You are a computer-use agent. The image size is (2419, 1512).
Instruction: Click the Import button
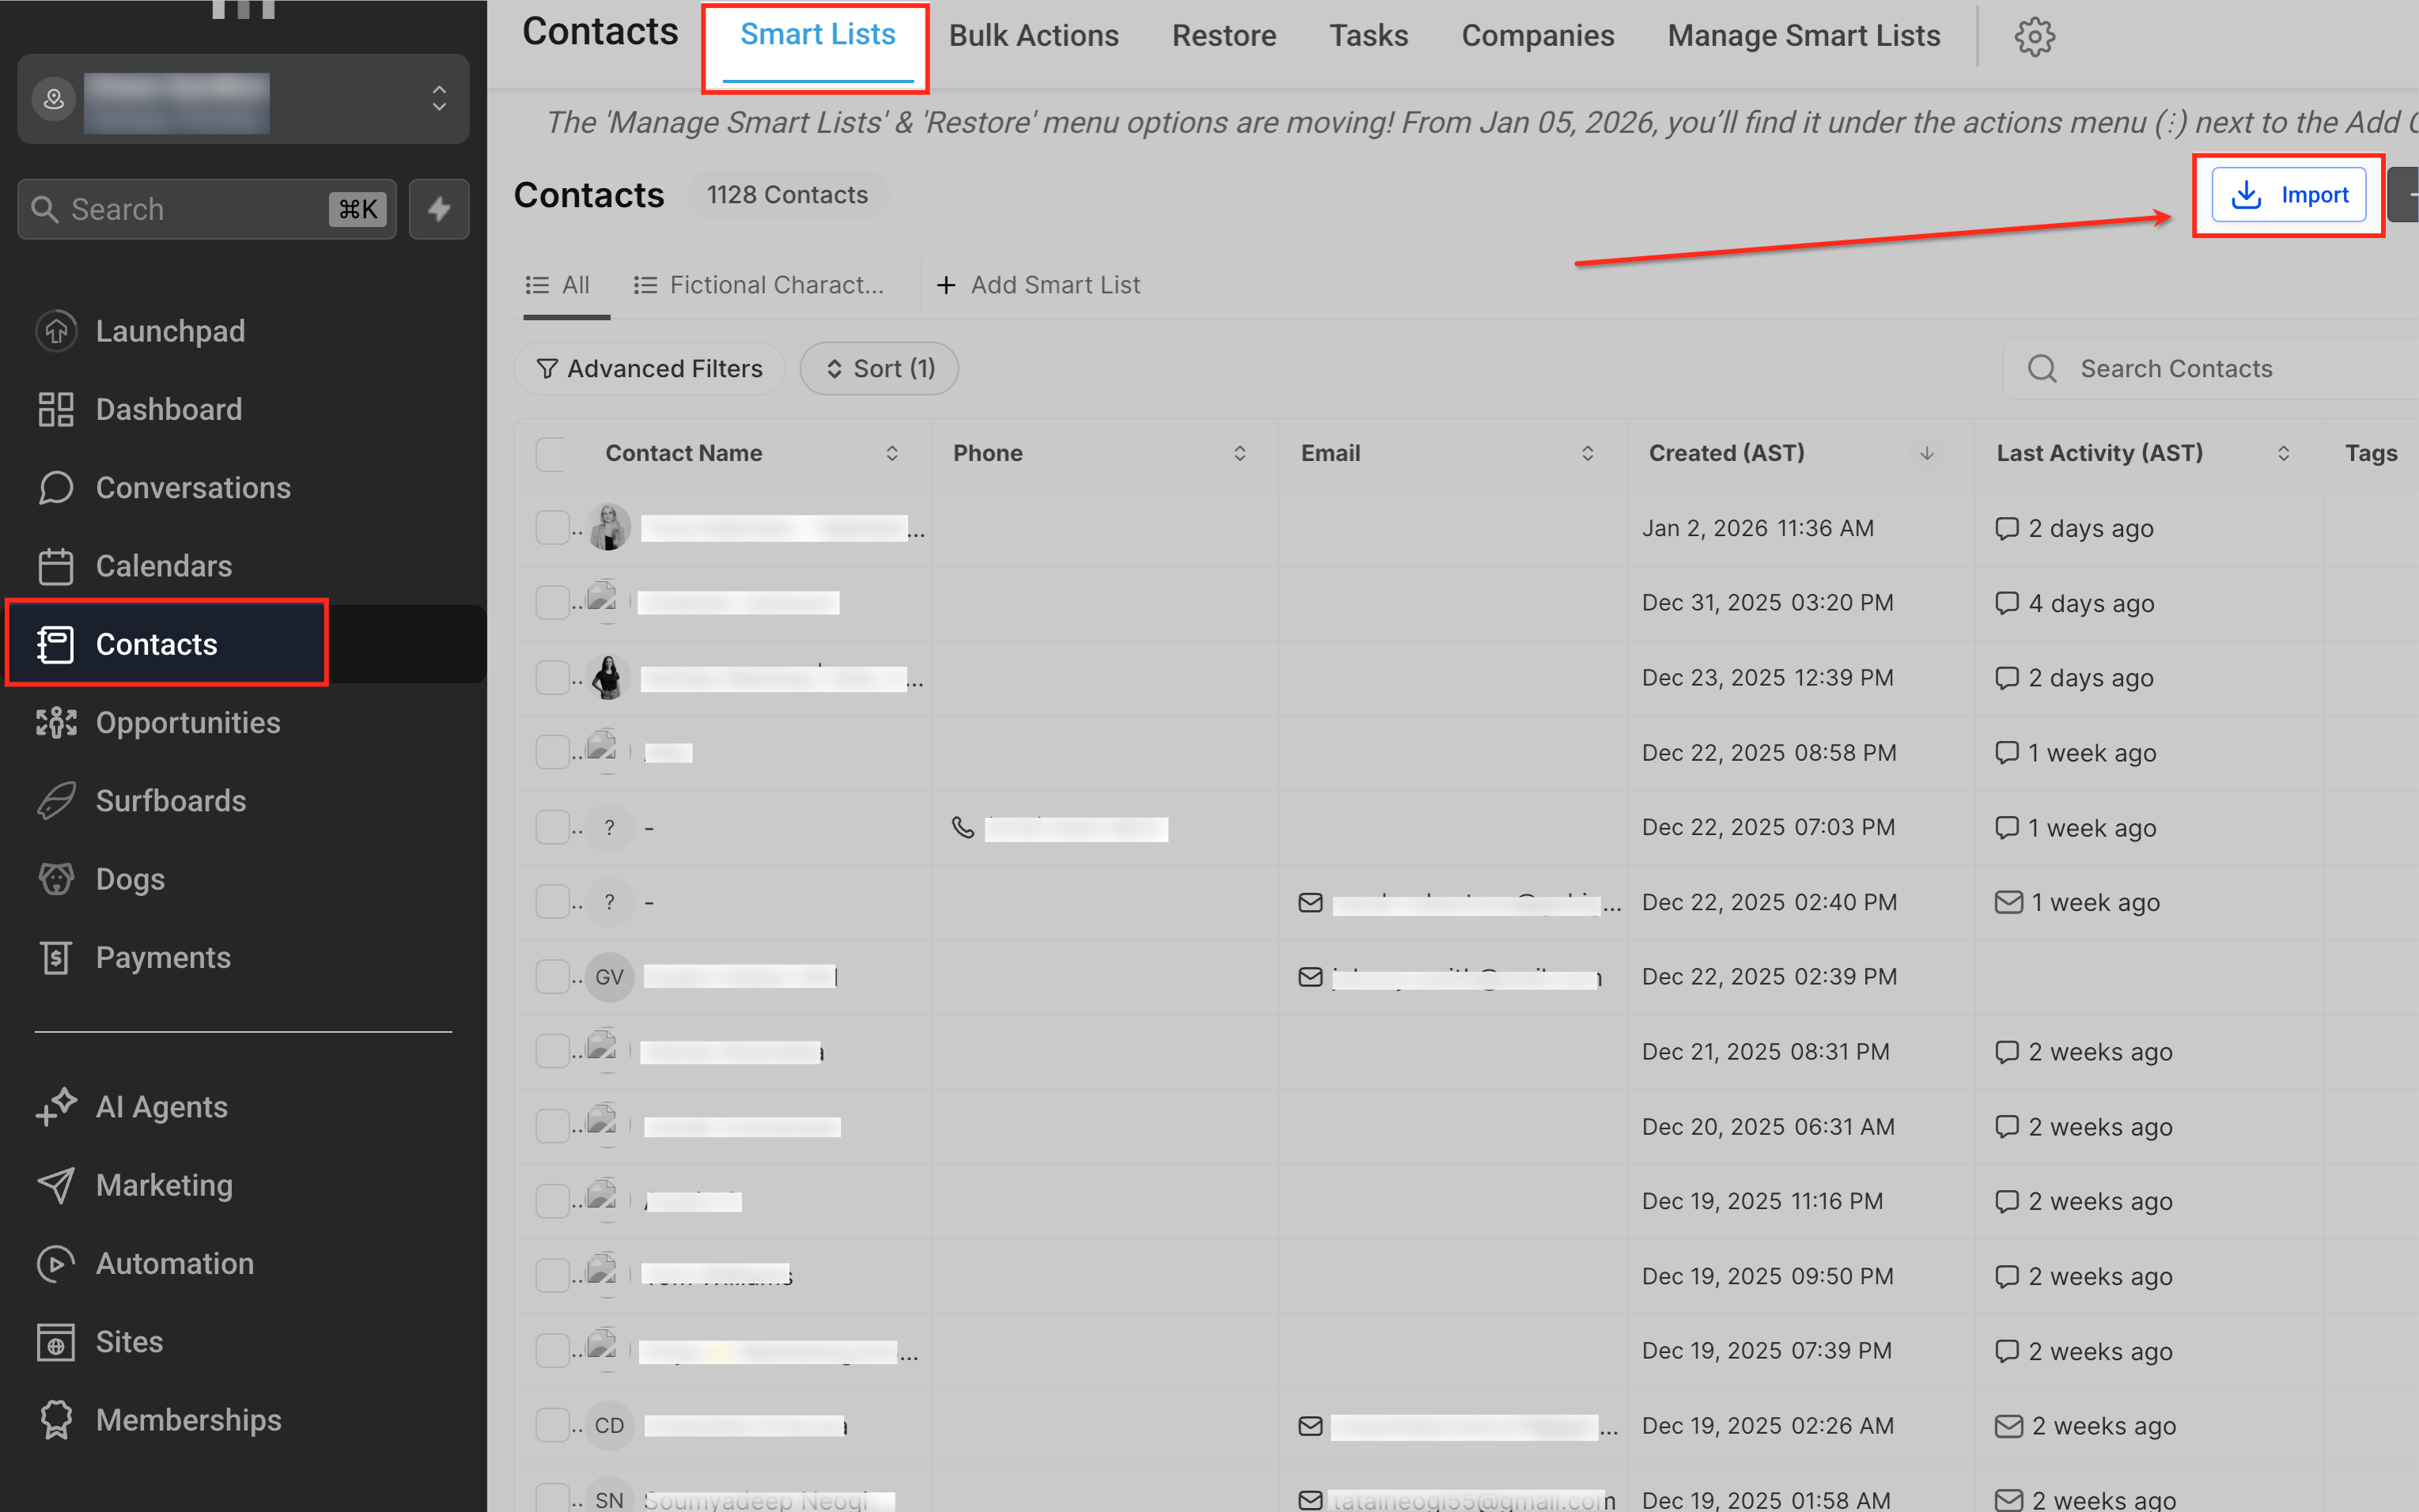[x=2288, y=195]
